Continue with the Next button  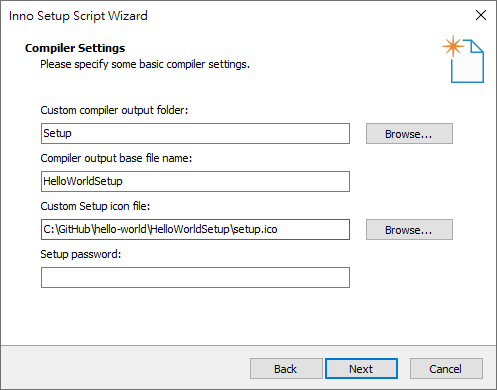[x=361, y=369]
